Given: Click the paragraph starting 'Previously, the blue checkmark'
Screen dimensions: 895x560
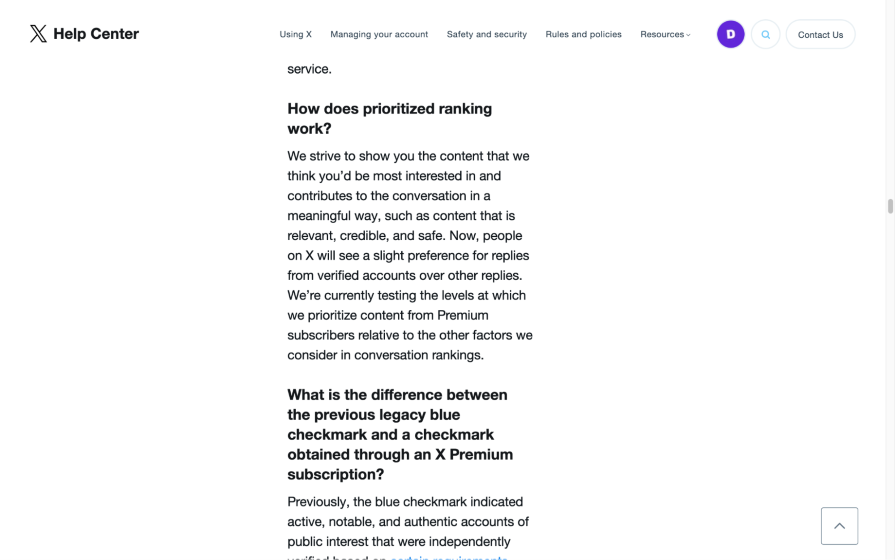Looking at the screenshot, I should click(408, 521).
